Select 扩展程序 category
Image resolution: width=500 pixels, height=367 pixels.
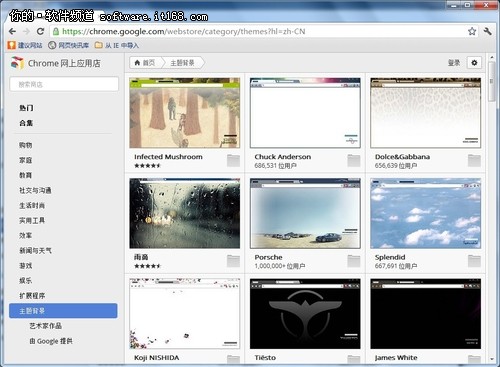pyautogui.click(x=32, y=296)
